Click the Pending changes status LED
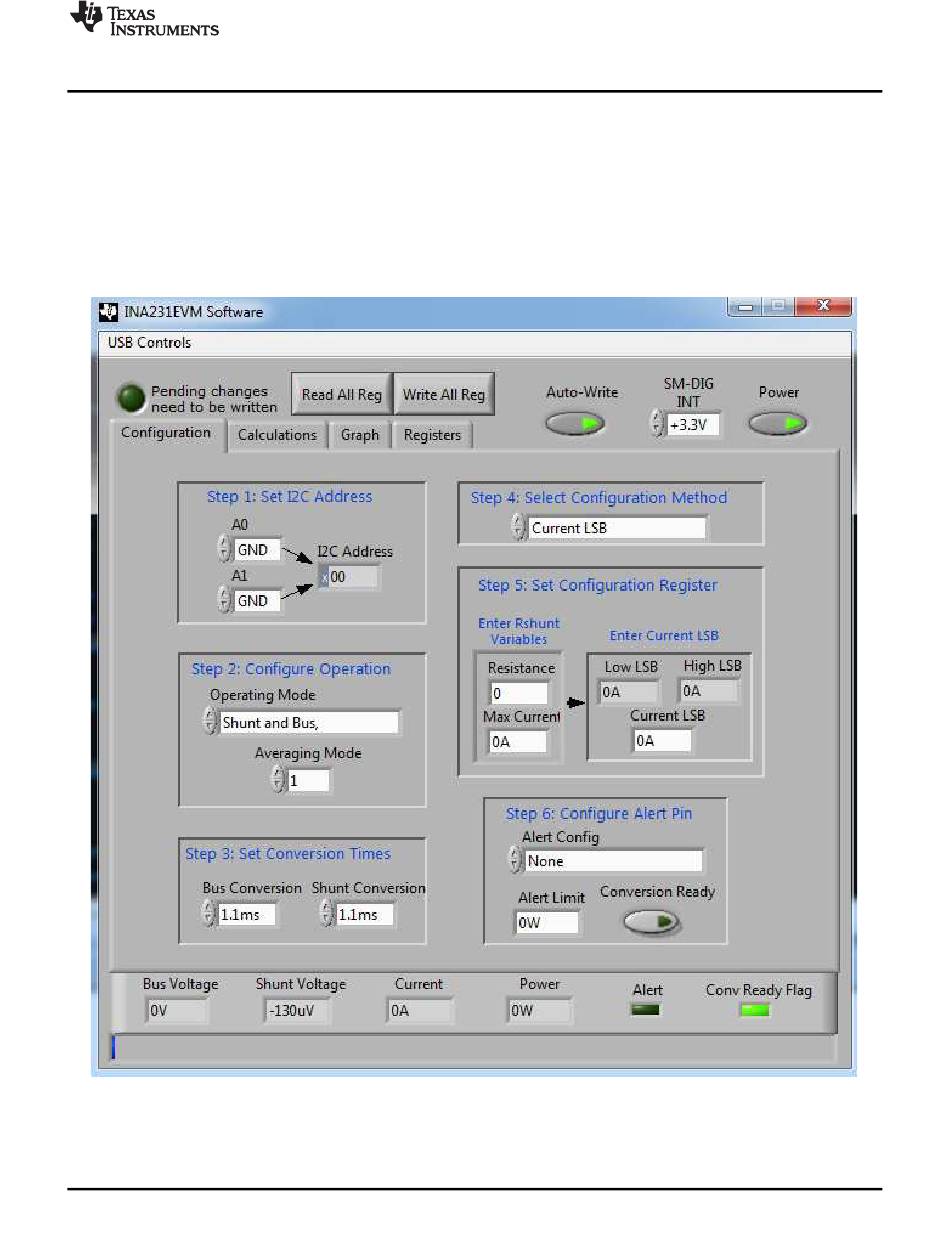Screen dimensions: 950x1241 [132, 398]
